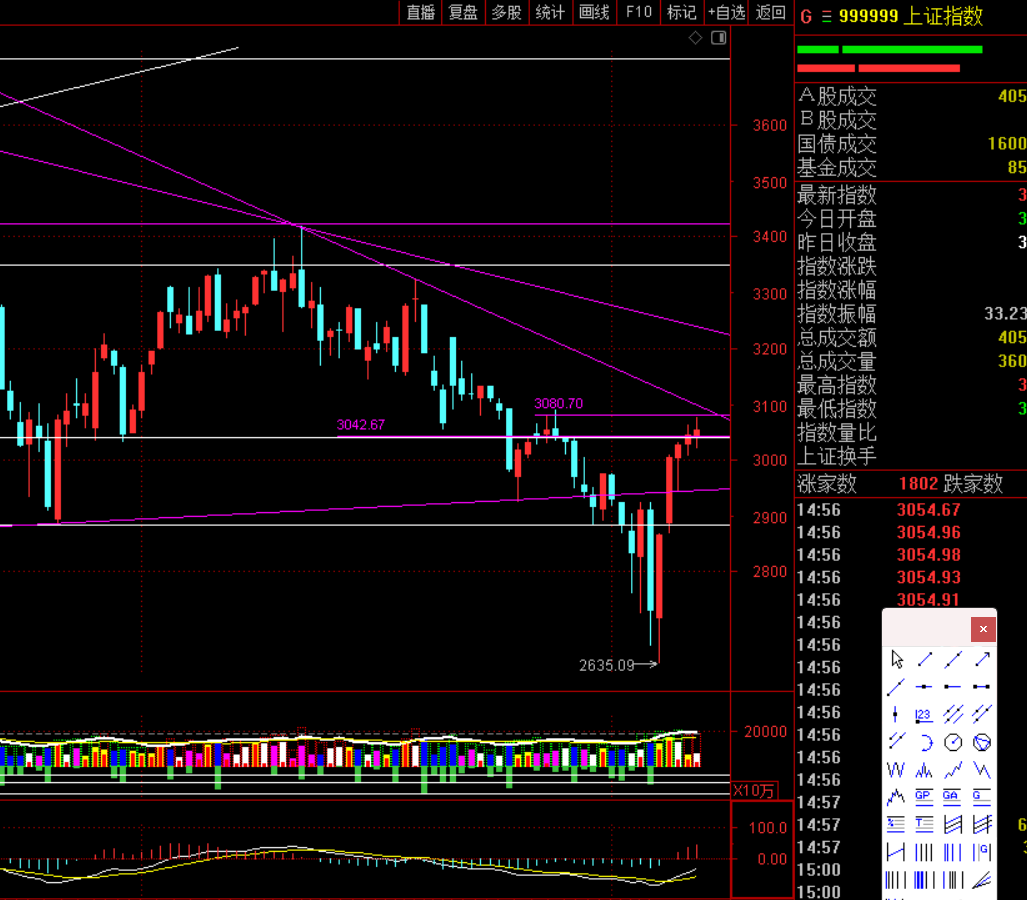Select the falling zigzag wave tool
The image size is (1027, 900).
point(982,770)
